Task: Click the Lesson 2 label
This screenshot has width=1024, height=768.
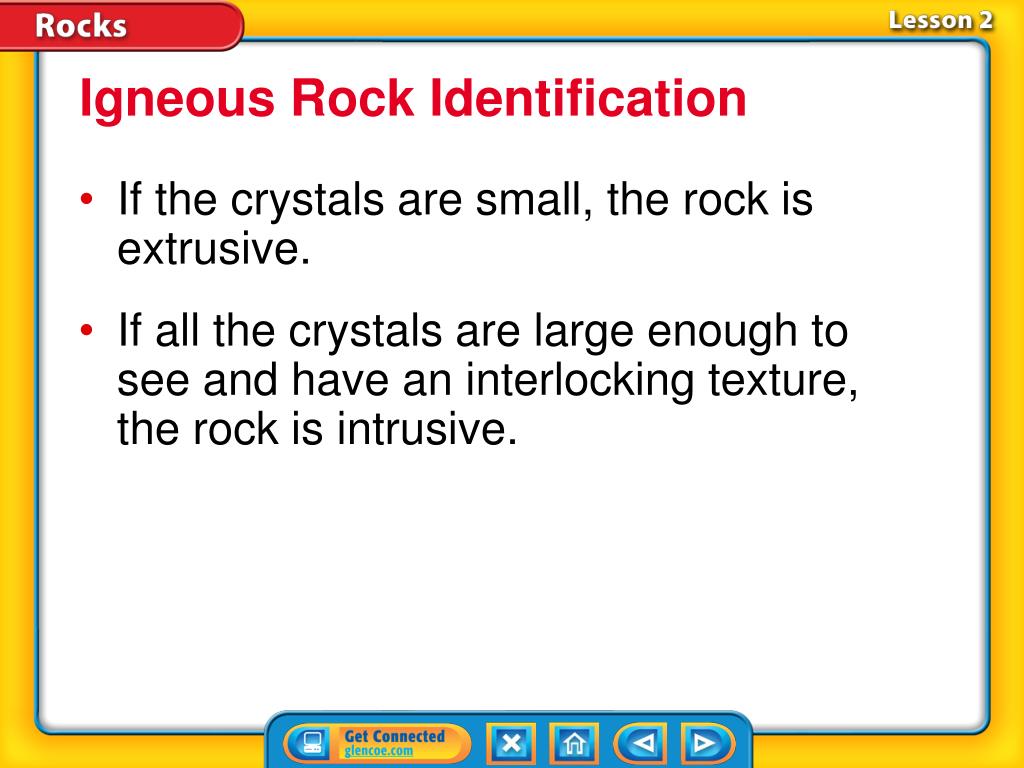Action: [x=940, y=20]
